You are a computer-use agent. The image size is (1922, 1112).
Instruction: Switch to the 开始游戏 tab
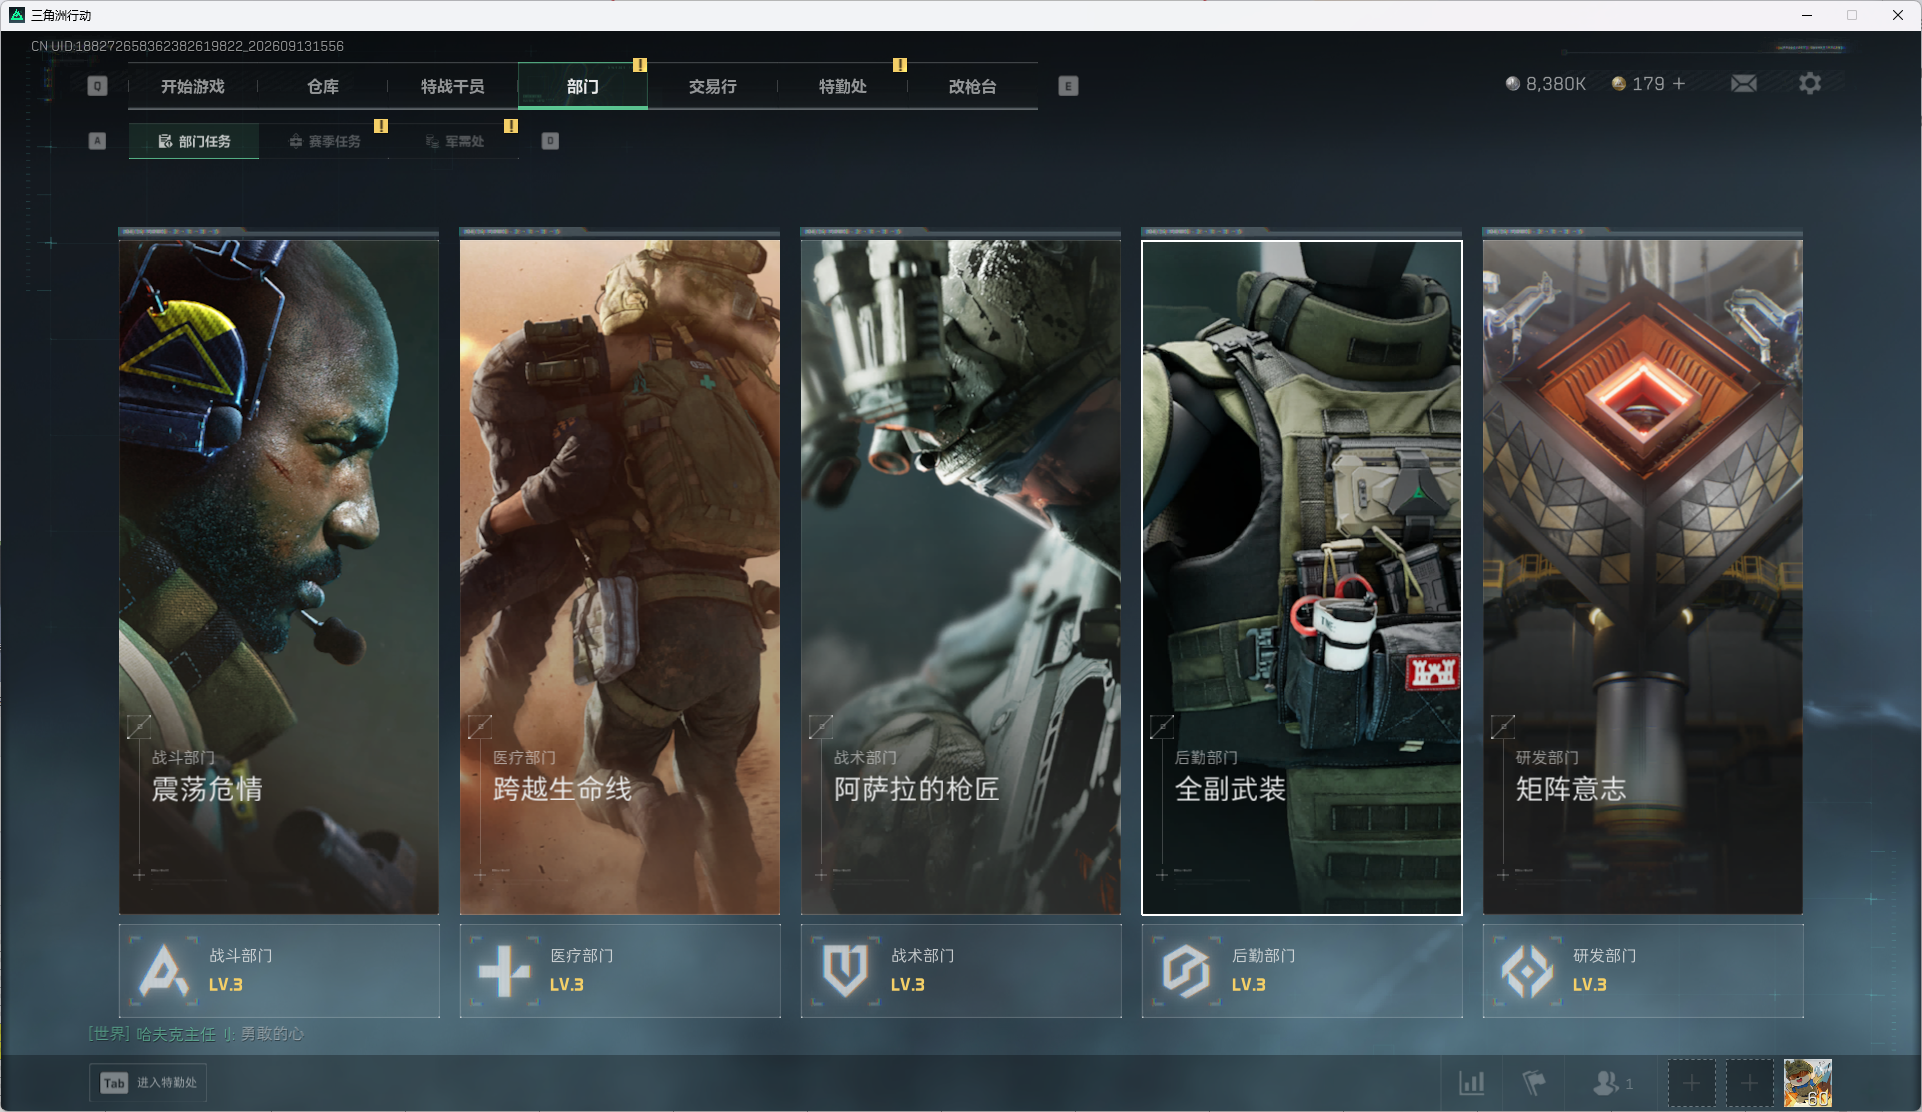[193, 86]
